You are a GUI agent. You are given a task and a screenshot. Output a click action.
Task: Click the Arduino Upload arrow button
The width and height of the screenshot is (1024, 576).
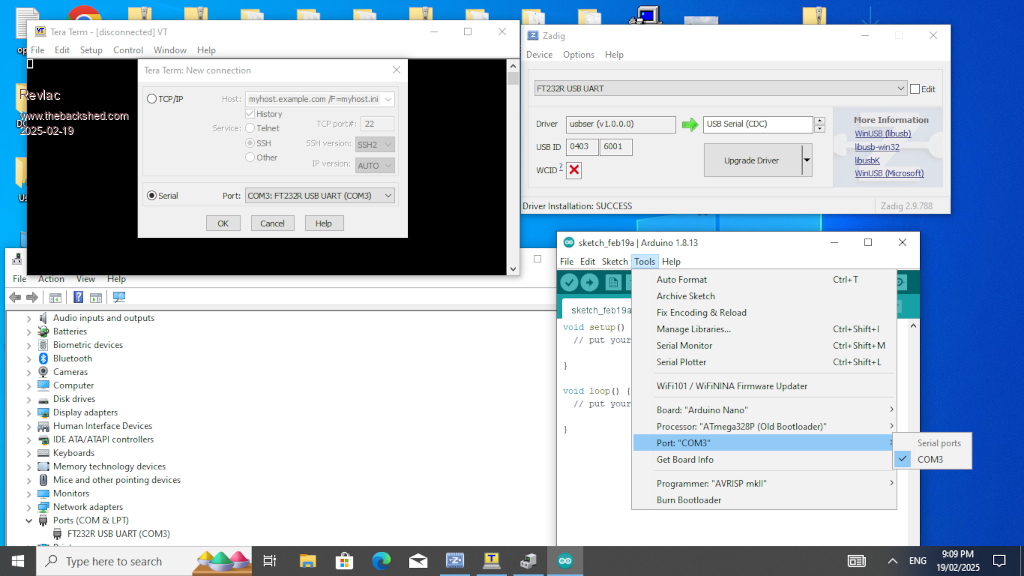(589, 283)
